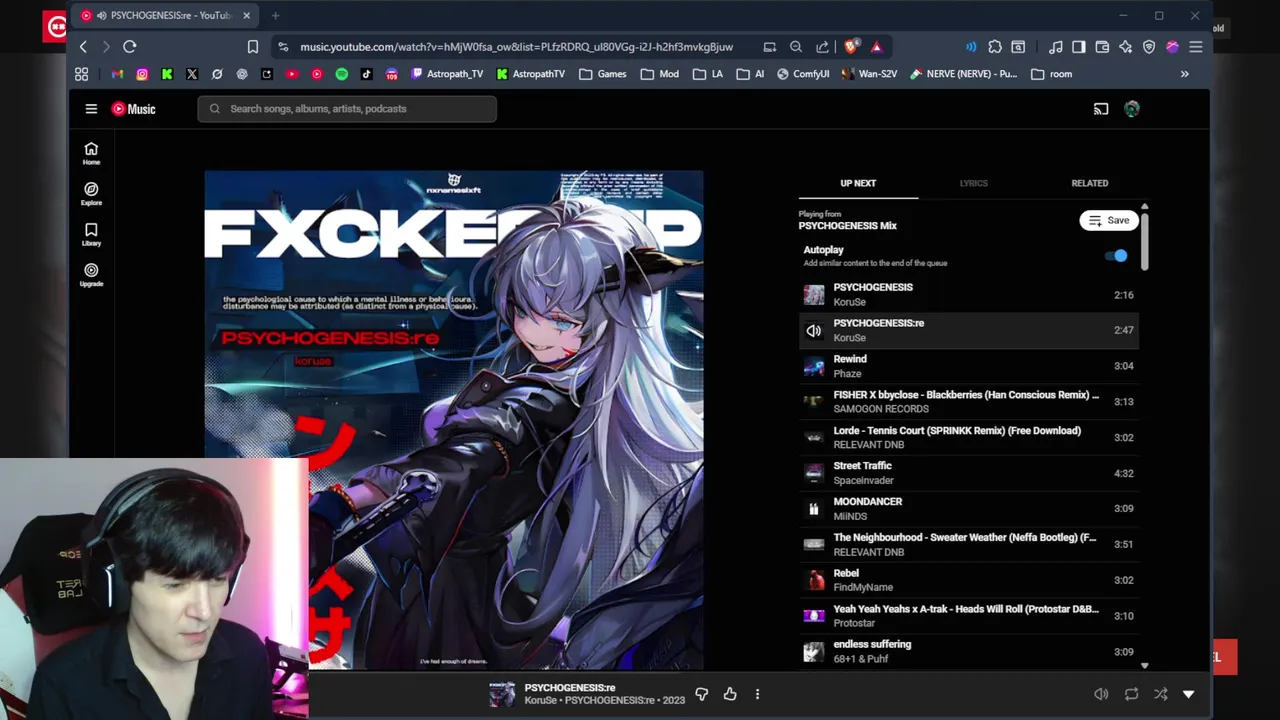Click the playing indicator on PSYCHOGENESIS:re row

[814, 330]
